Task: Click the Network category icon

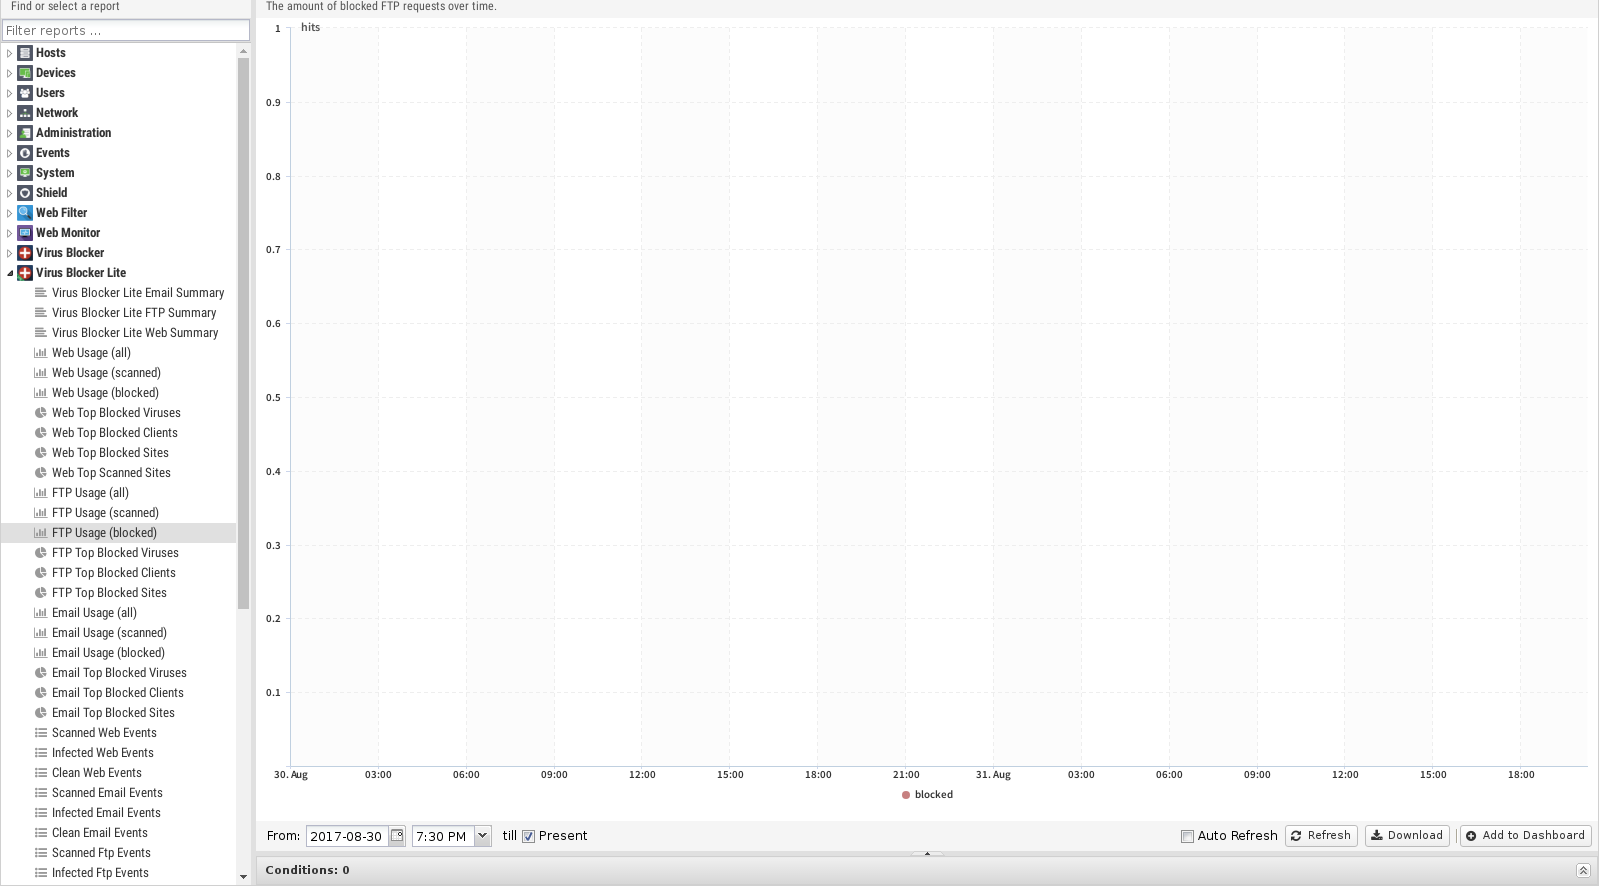Action: 25,113
